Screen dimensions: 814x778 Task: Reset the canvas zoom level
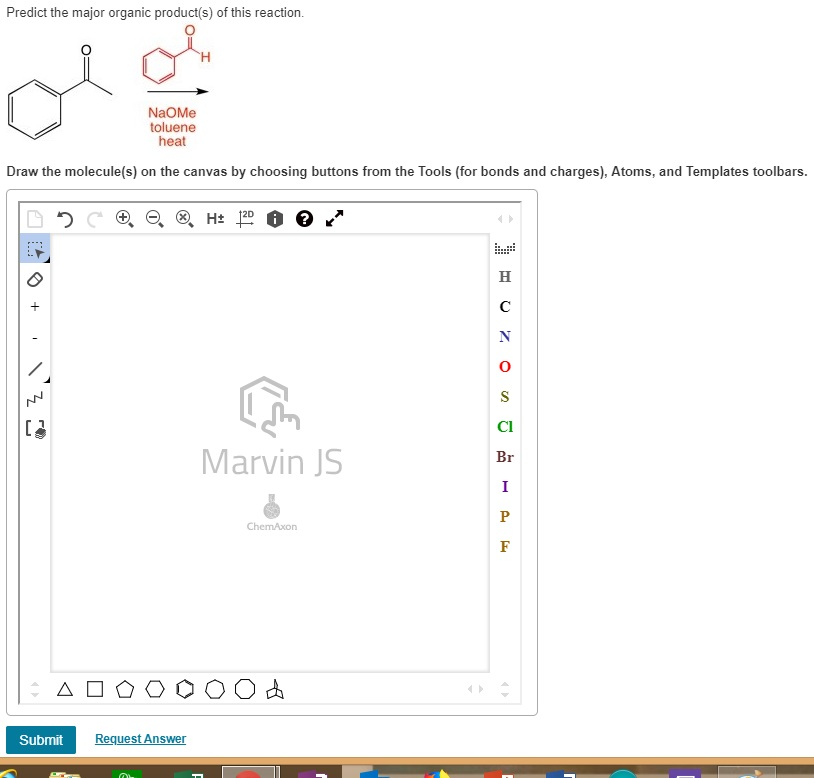click(182, 218)
